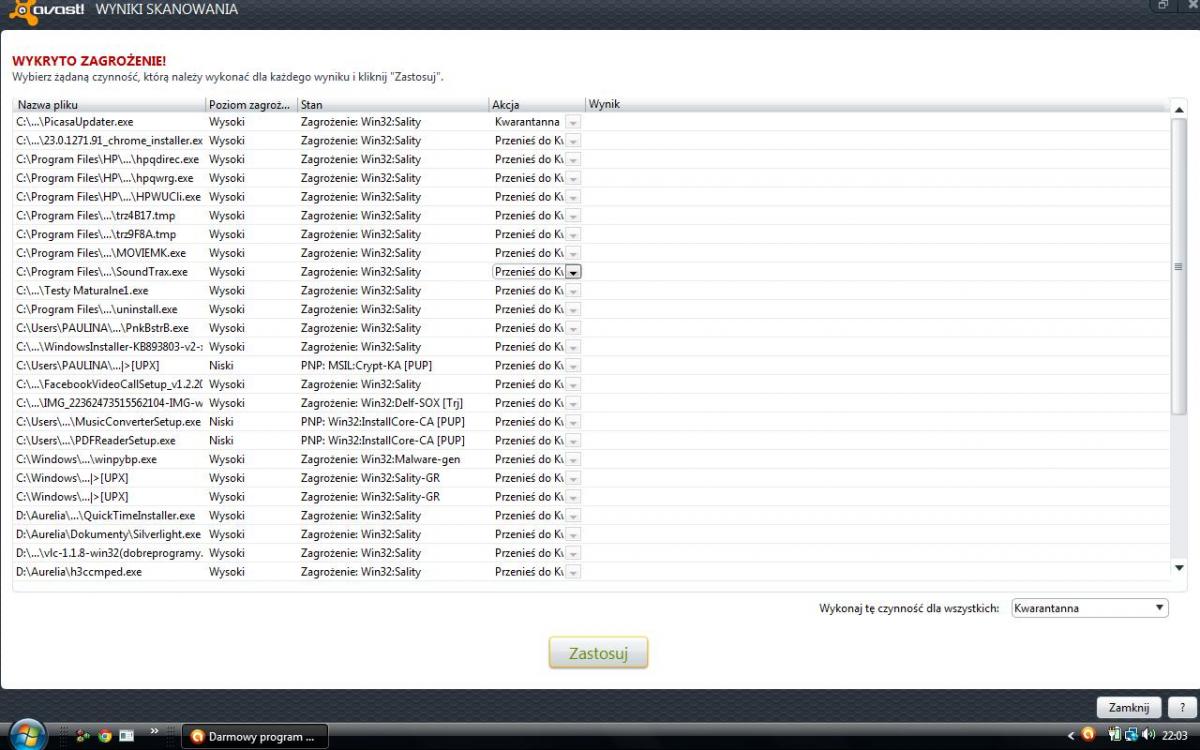
Task: Click the avast! logo in title bar
Action: click(45, 9)
